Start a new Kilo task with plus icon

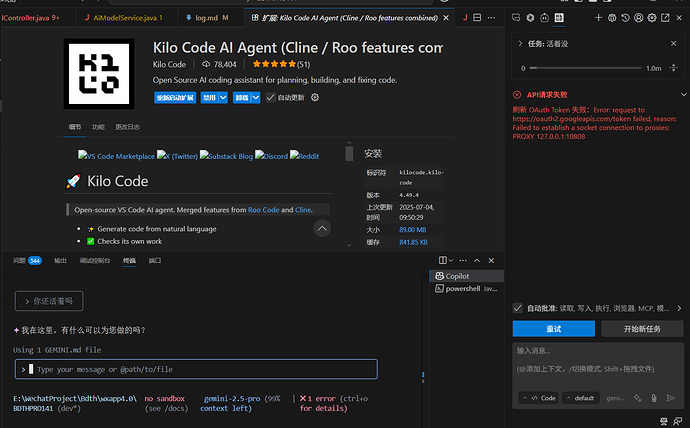(x=598, y=18)
